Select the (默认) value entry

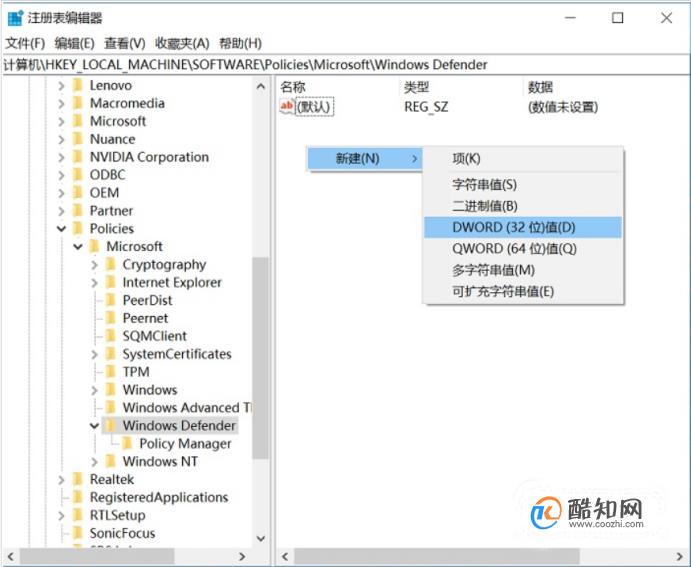(x=314, y=107)
